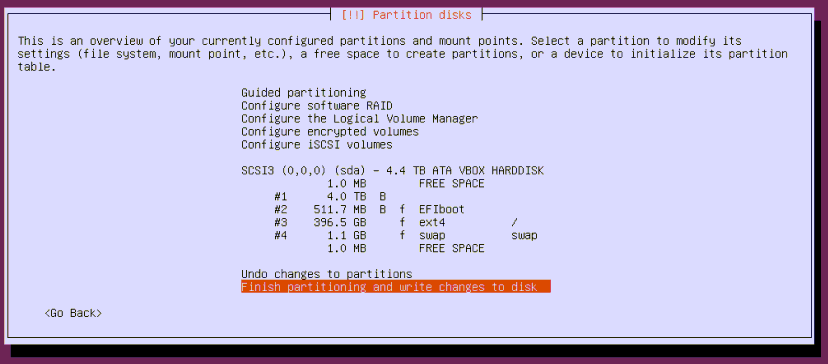Choose Undo changes to partitions

[x=326, y=274]
